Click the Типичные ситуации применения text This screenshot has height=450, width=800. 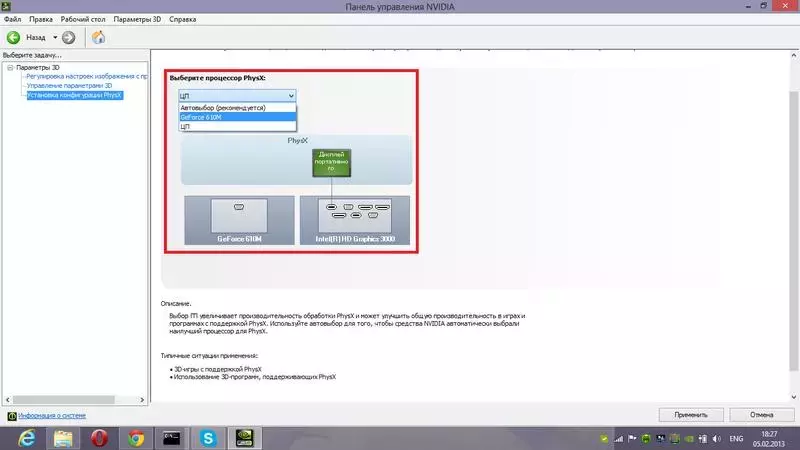coord(209,356)
